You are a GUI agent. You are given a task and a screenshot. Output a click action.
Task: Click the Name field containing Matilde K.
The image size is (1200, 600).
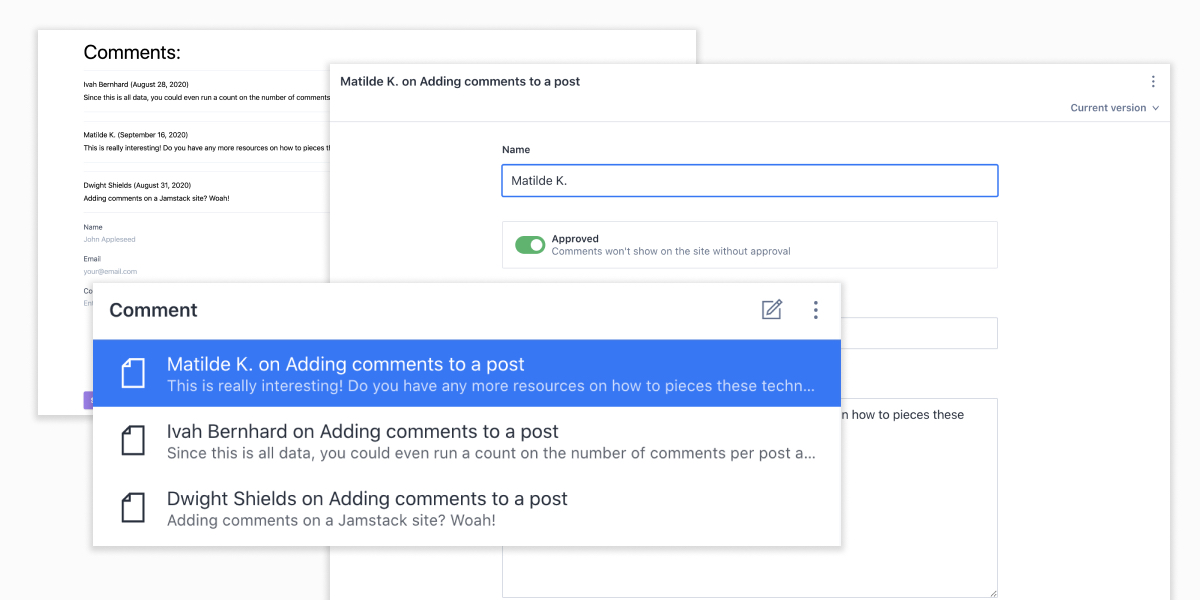[x=749, y=181]
